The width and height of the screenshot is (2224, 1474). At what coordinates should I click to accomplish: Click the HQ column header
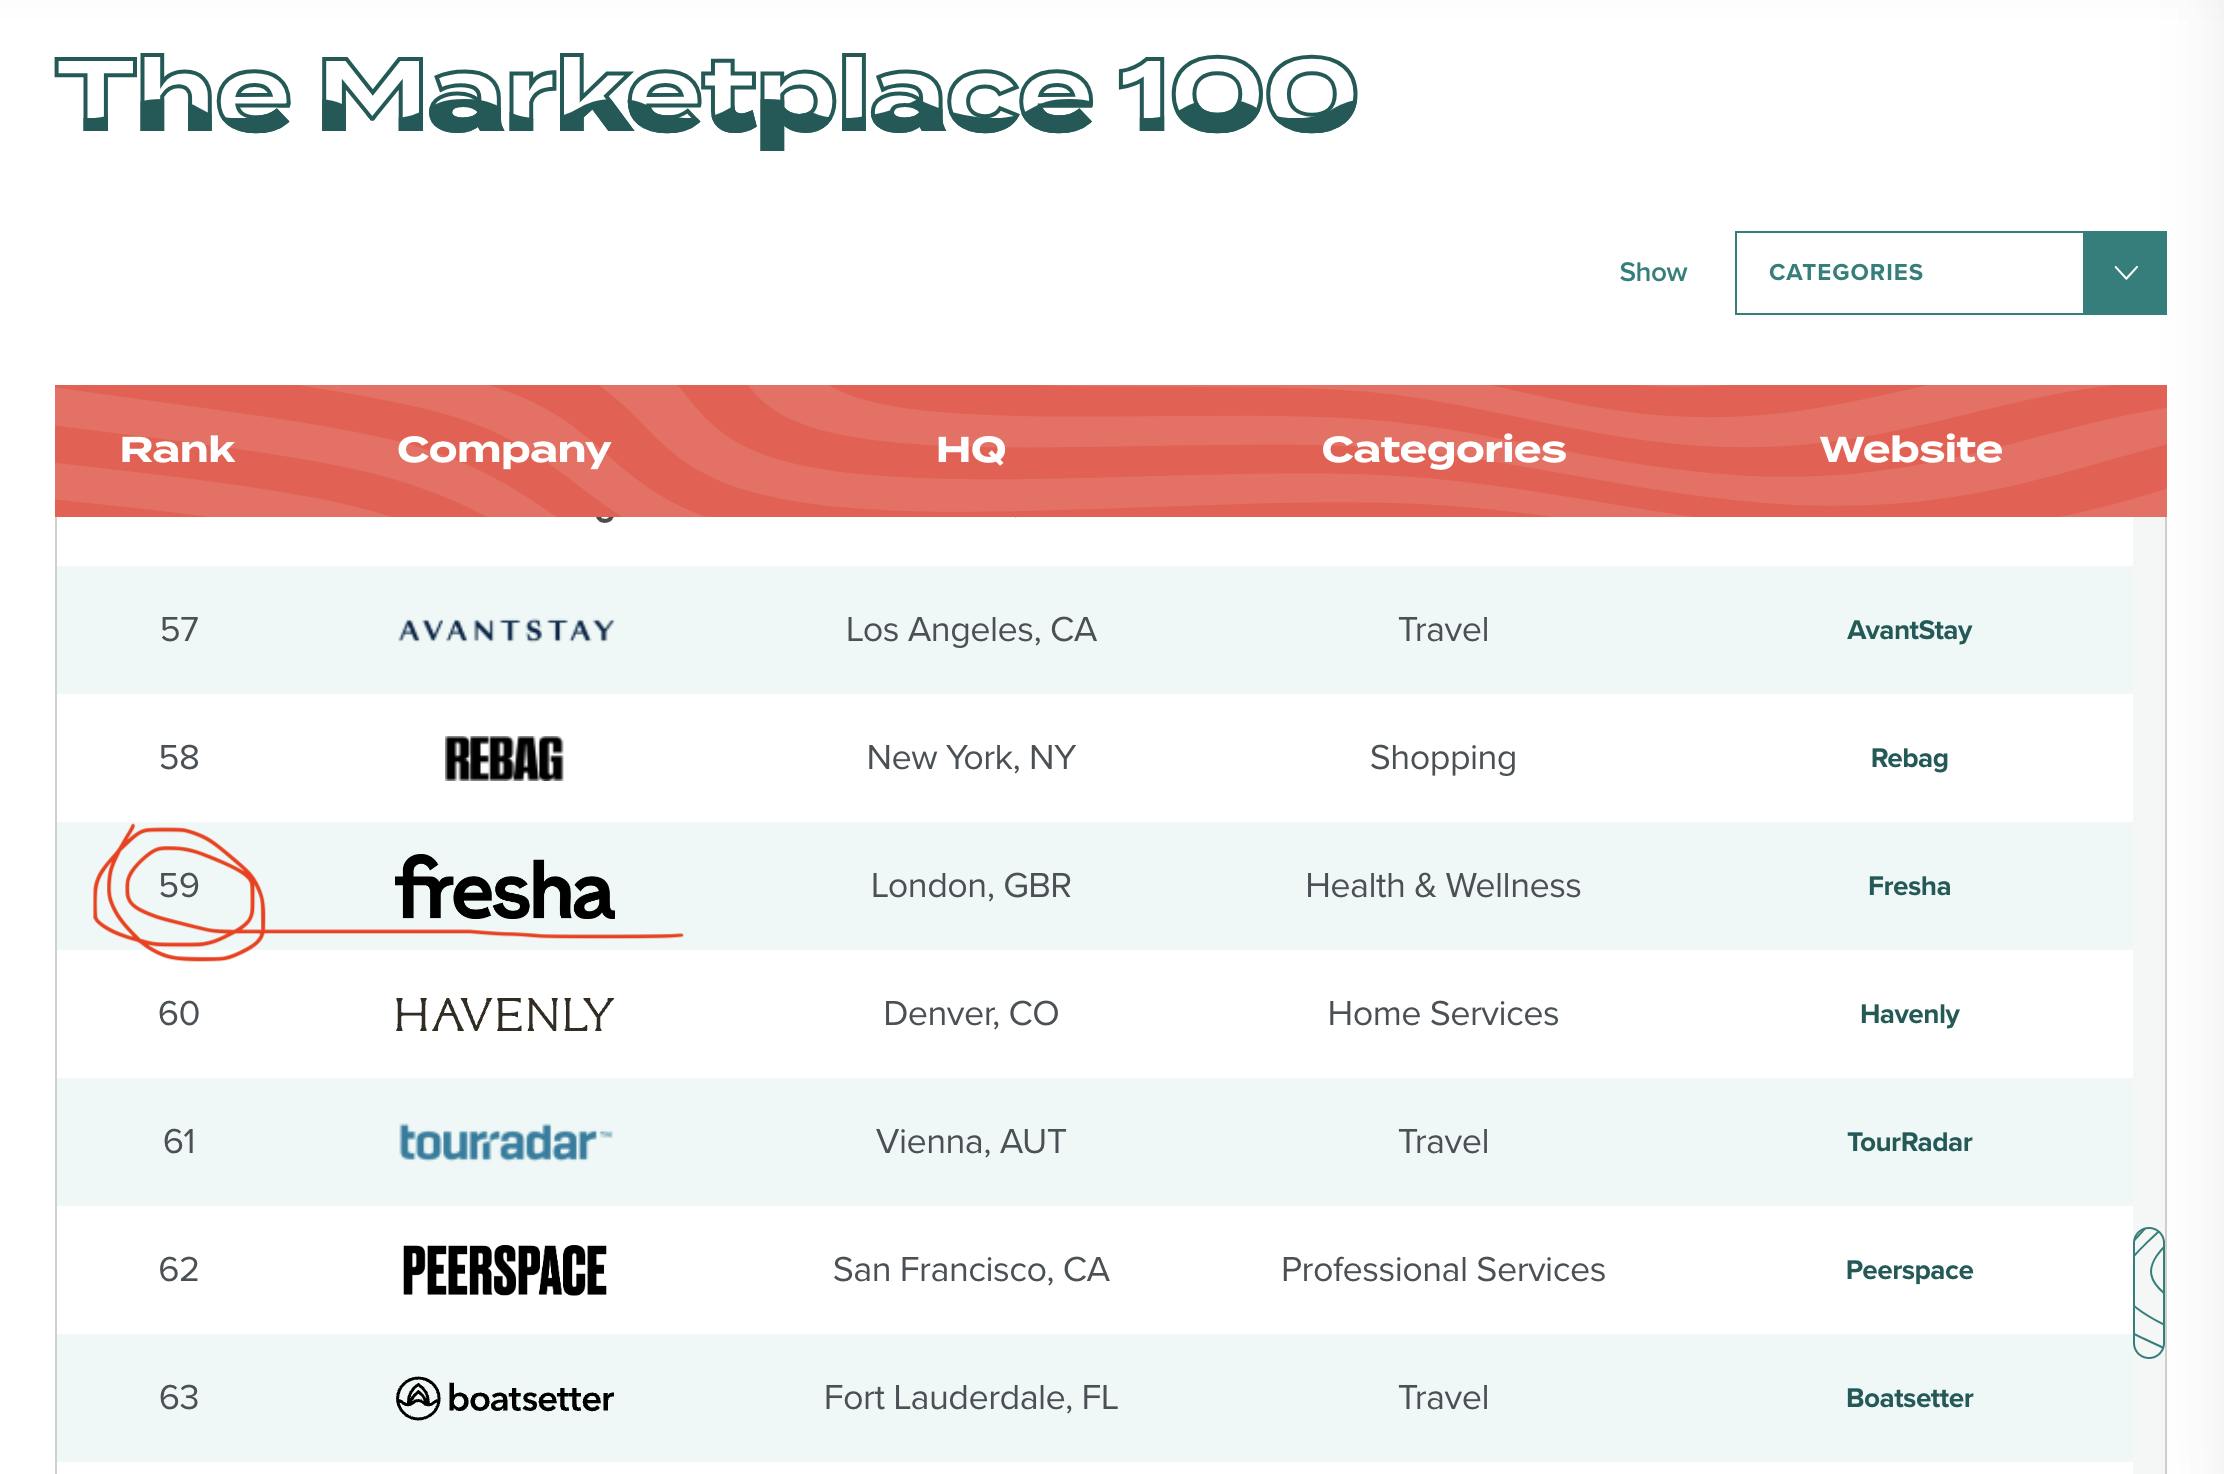971,450
